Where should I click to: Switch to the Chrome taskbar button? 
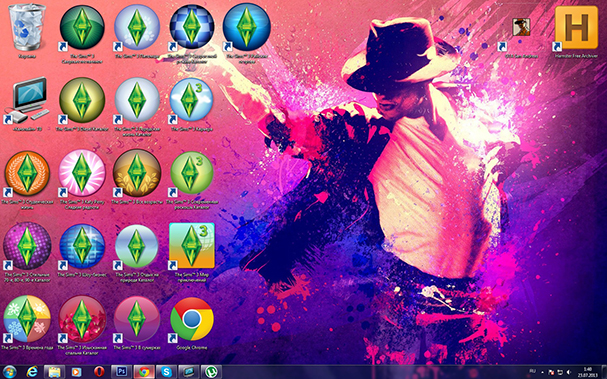(144, 372)
